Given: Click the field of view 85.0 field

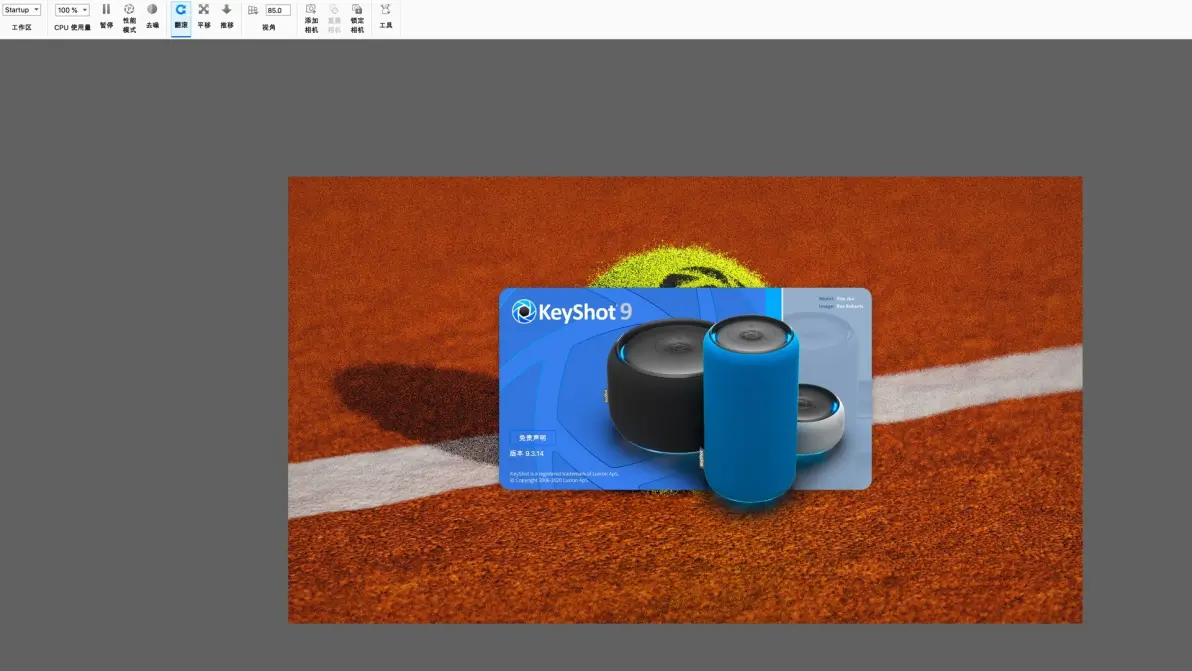Looking at the screenshot, I should click(277, 10).
